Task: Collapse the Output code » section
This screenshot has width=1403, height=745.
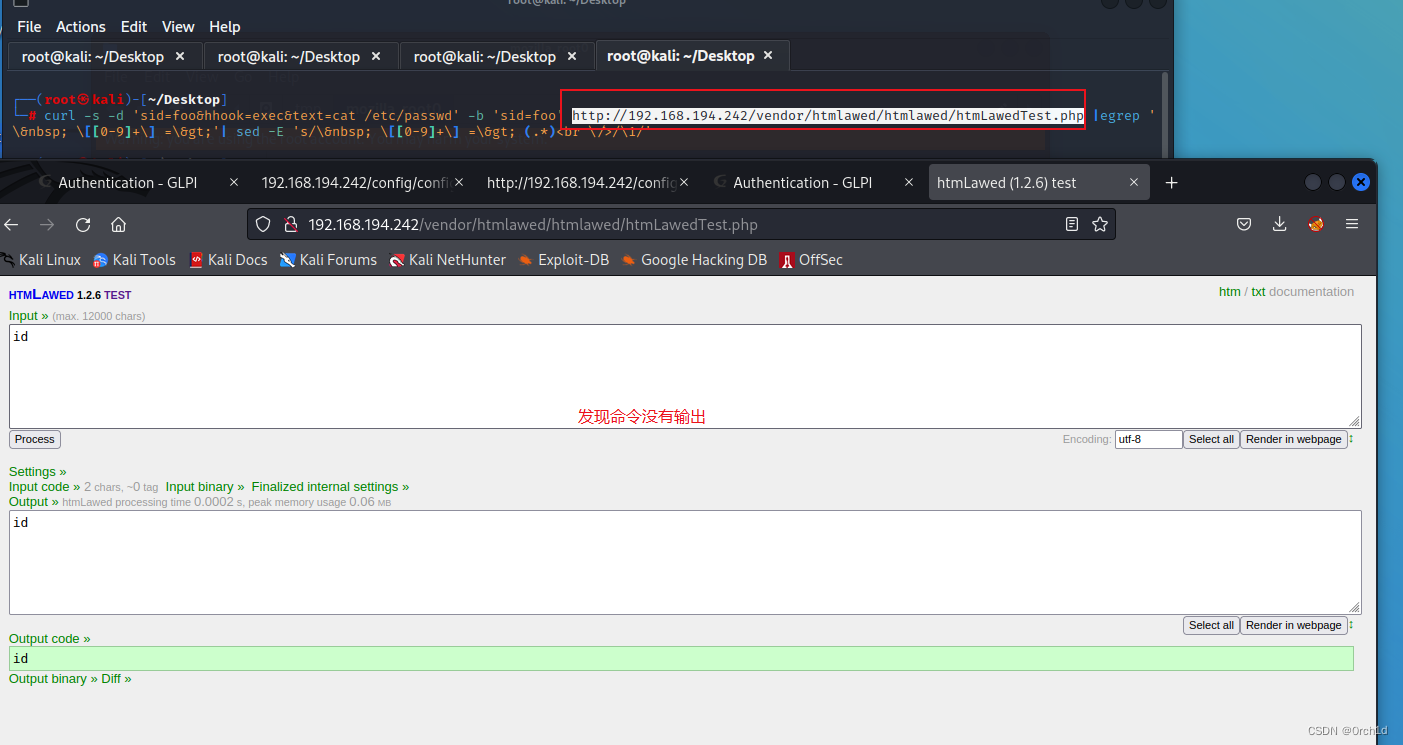Action: [x=50, y=638]
